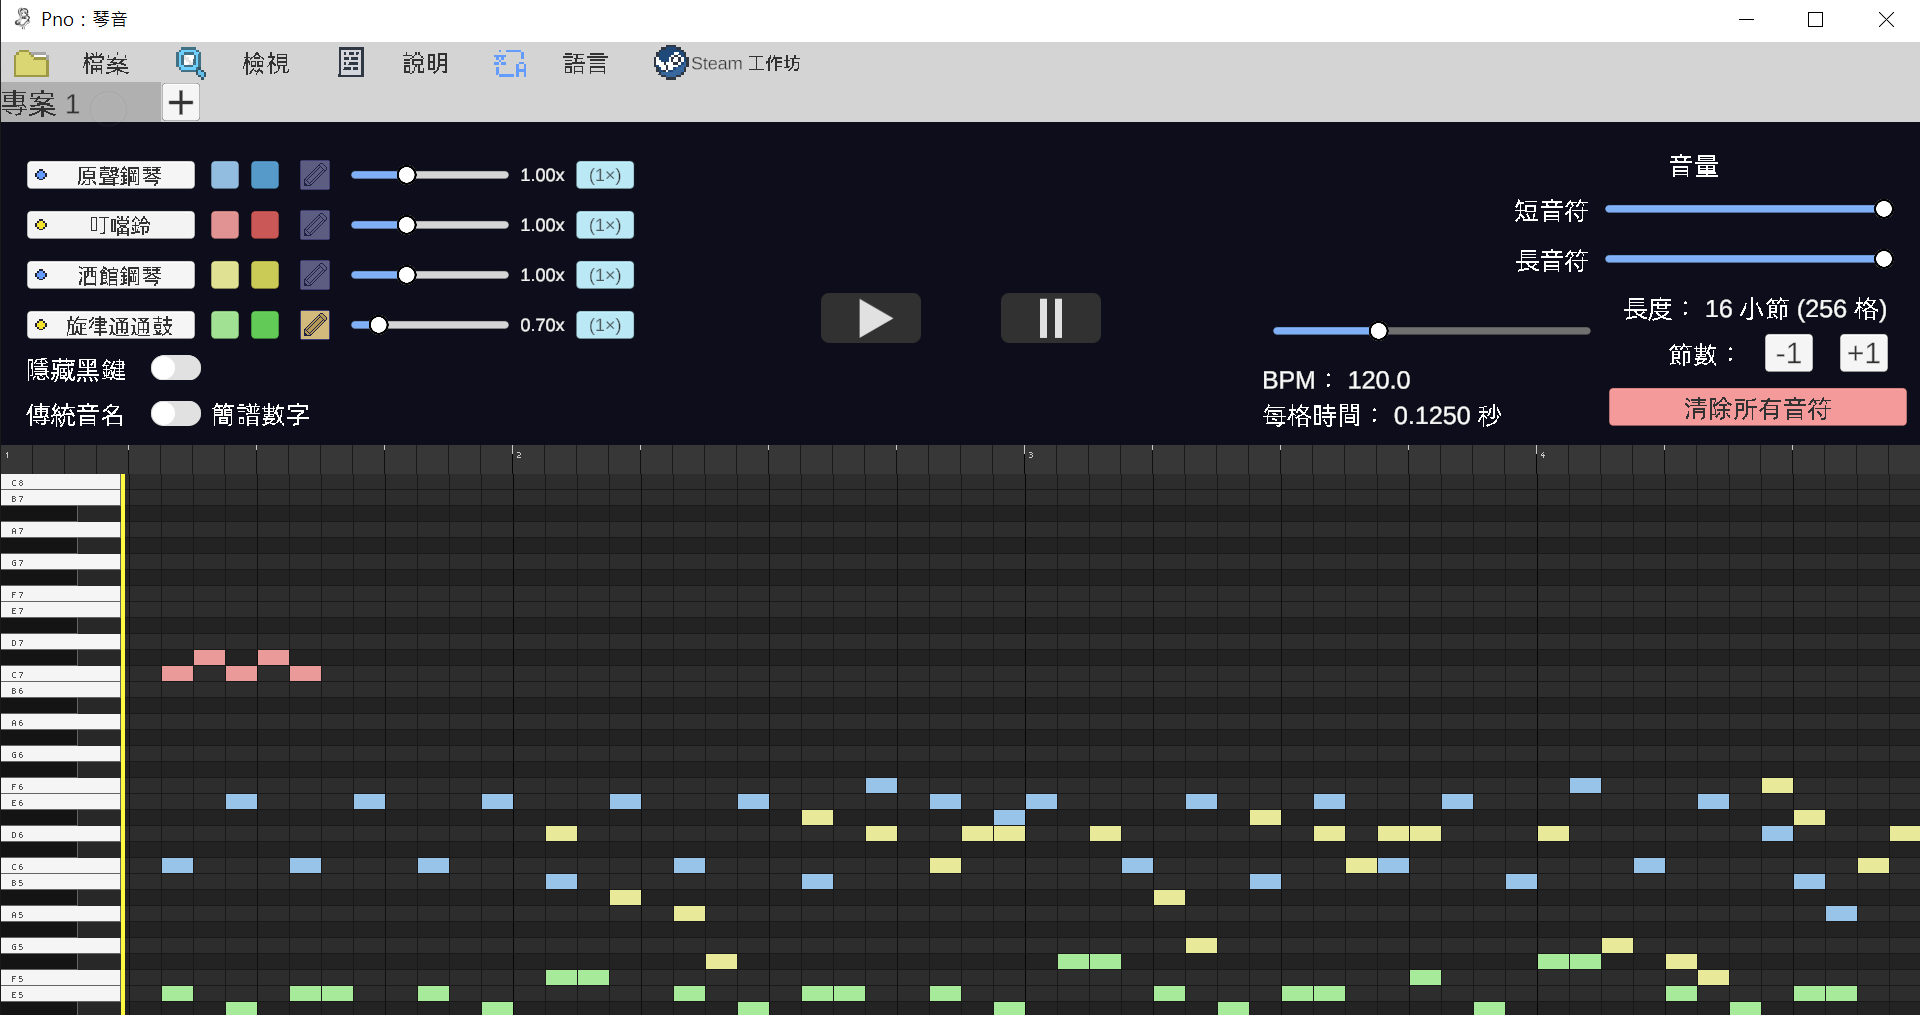Click 叮噹鈴 volume slider handle
The image size is (1920, 1015).
[407, 225]
